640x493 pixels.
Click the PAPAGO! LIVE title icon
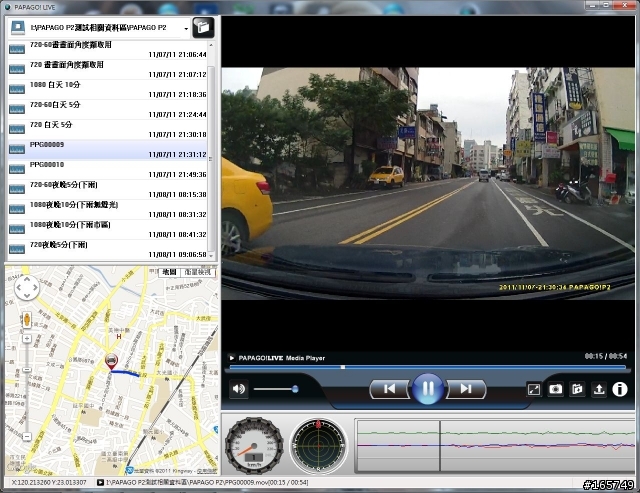pyautogui.click(x=8, y=7)
